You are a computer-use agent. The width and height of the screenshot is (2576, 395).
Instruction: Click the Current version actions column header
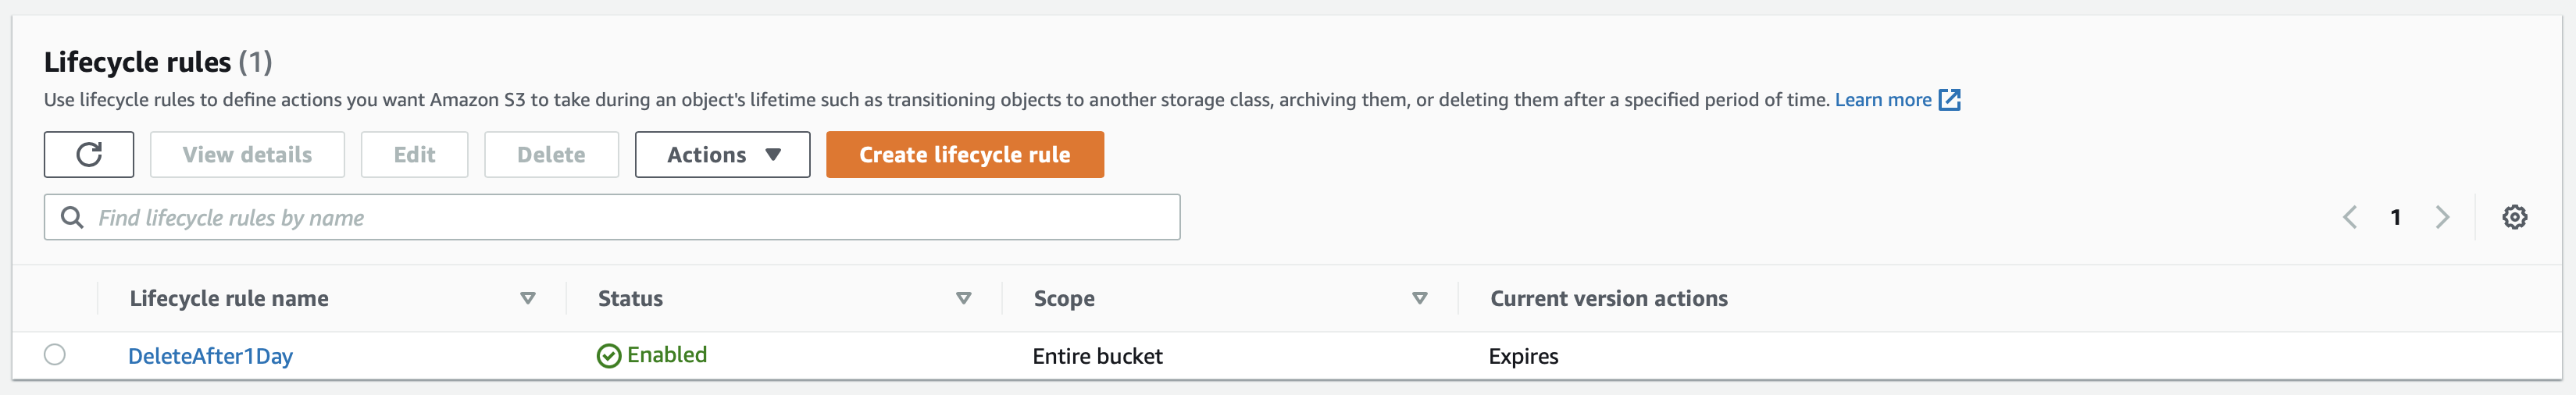(1608, 298)
